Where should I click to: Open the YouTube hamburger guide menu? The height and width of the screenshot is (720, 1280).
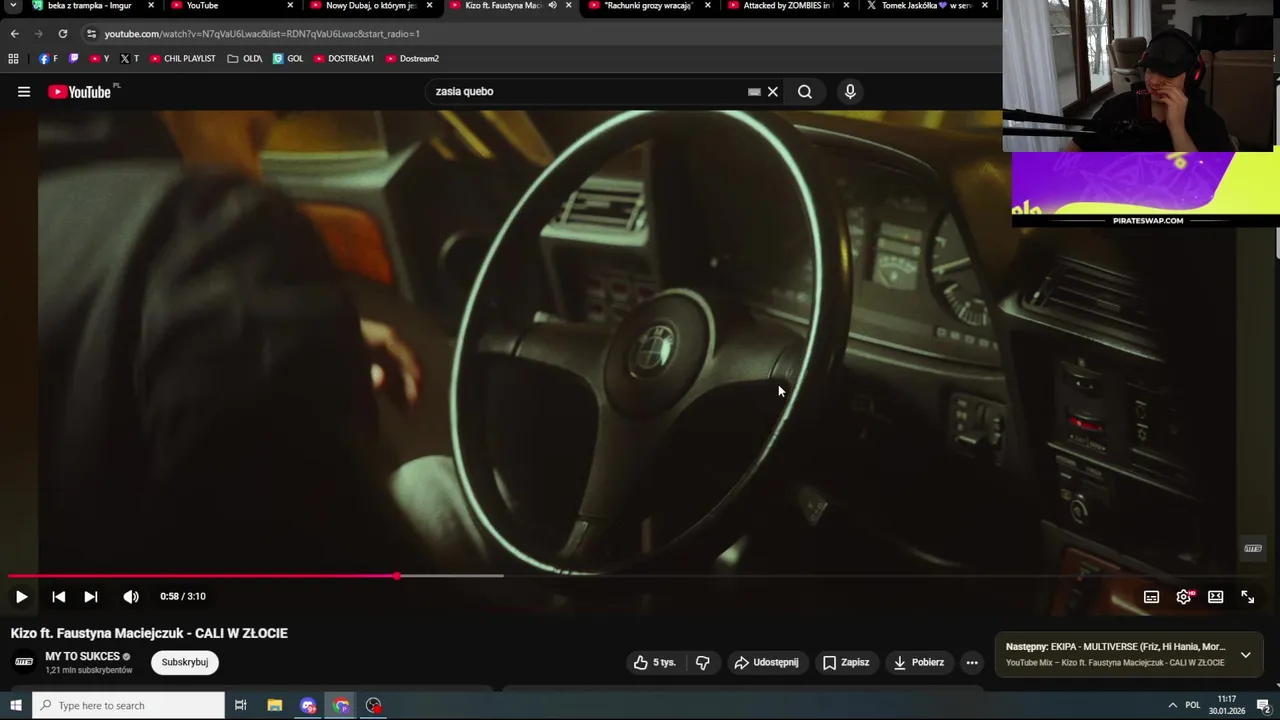click(23, 92)
